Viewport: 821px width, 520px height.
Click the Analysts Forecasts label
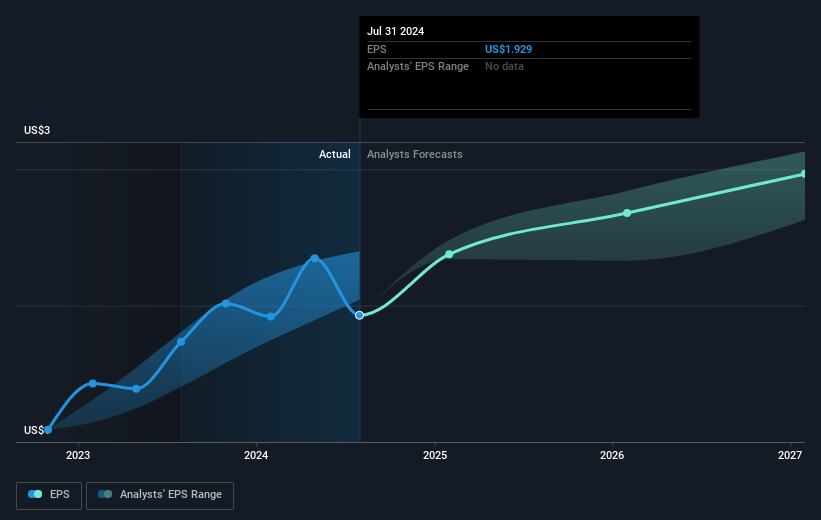pyautogui.click(x=415, y=154)
